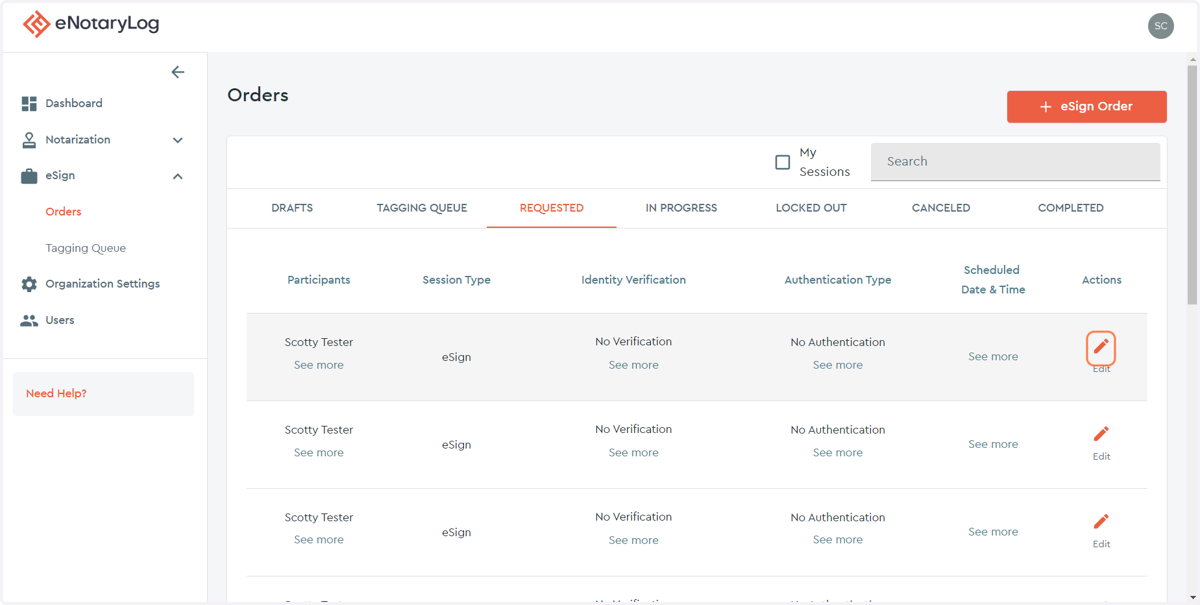Screen dimensions: 1200x605
Task: Switch to the Drafts tab
Action: tap(292, 208)
